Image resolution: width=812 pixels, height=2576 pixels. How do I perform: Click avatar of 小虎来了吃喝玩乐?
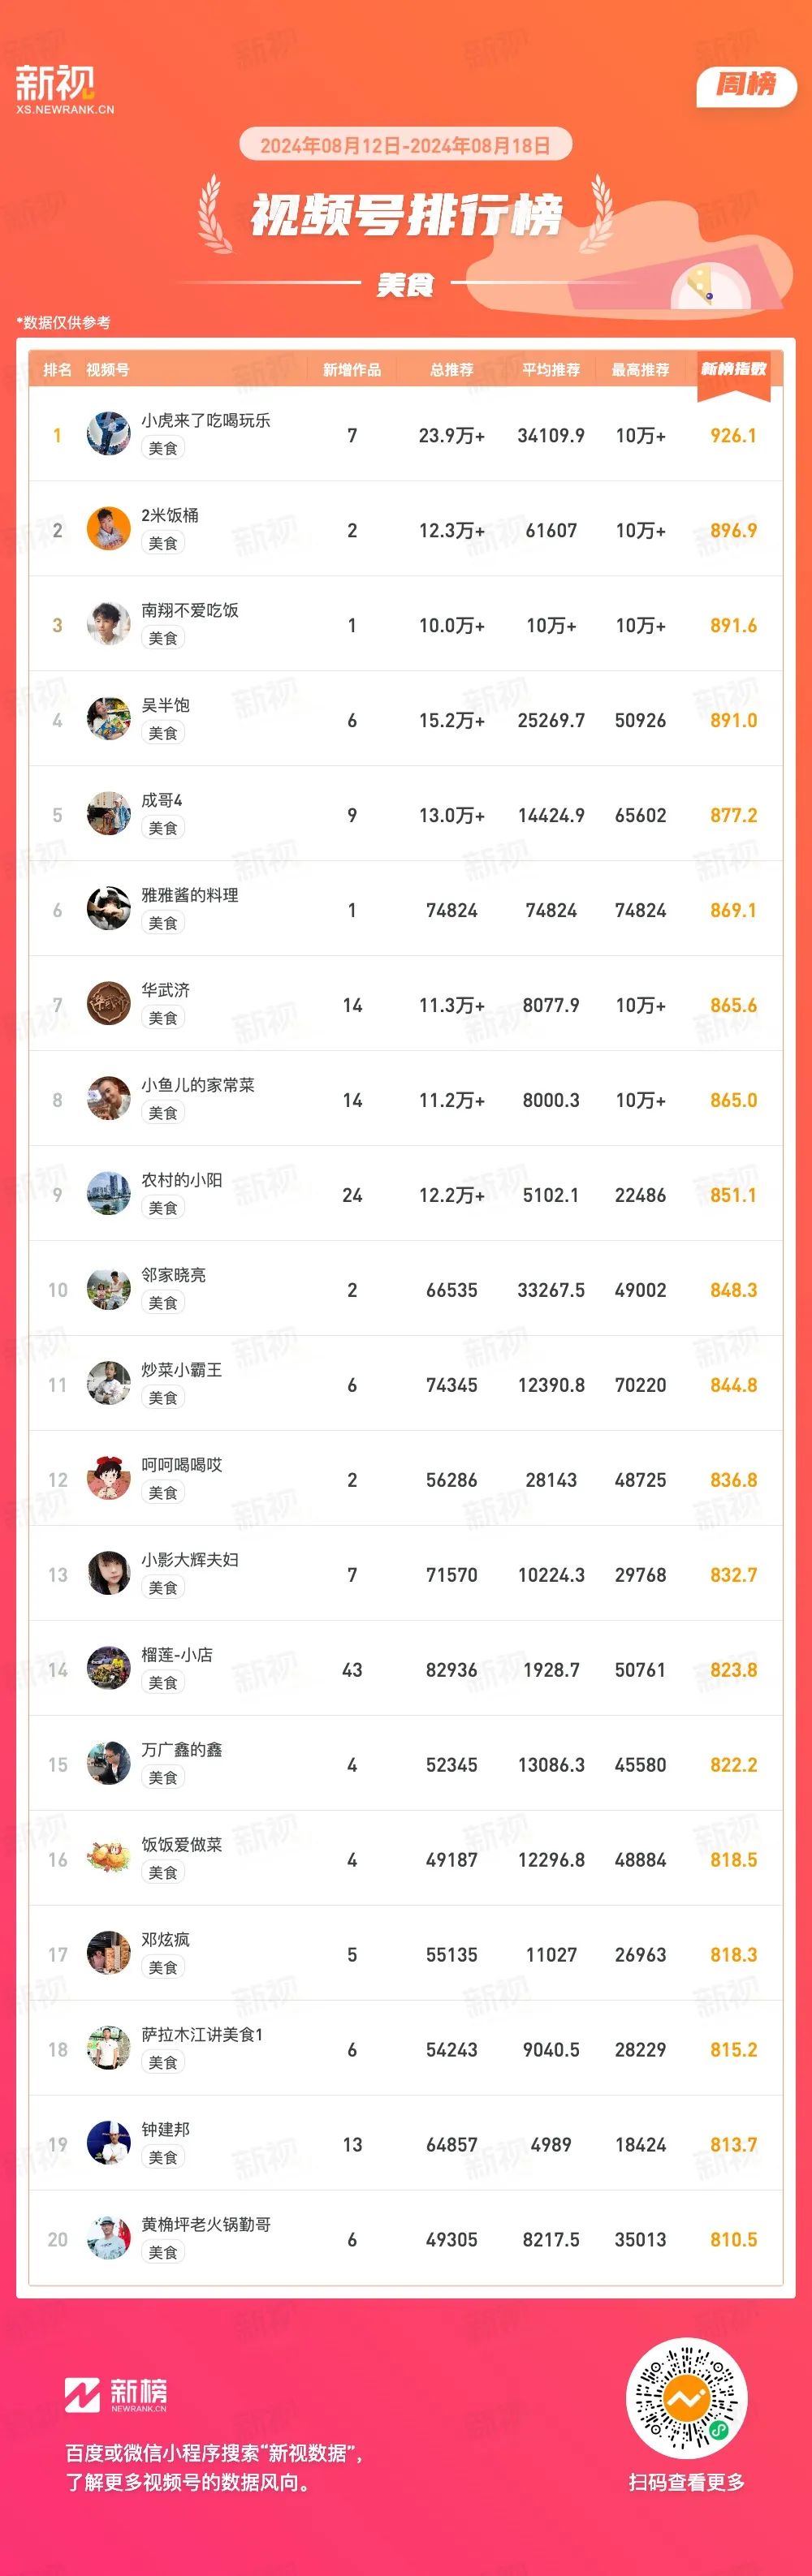pos(108,434)
